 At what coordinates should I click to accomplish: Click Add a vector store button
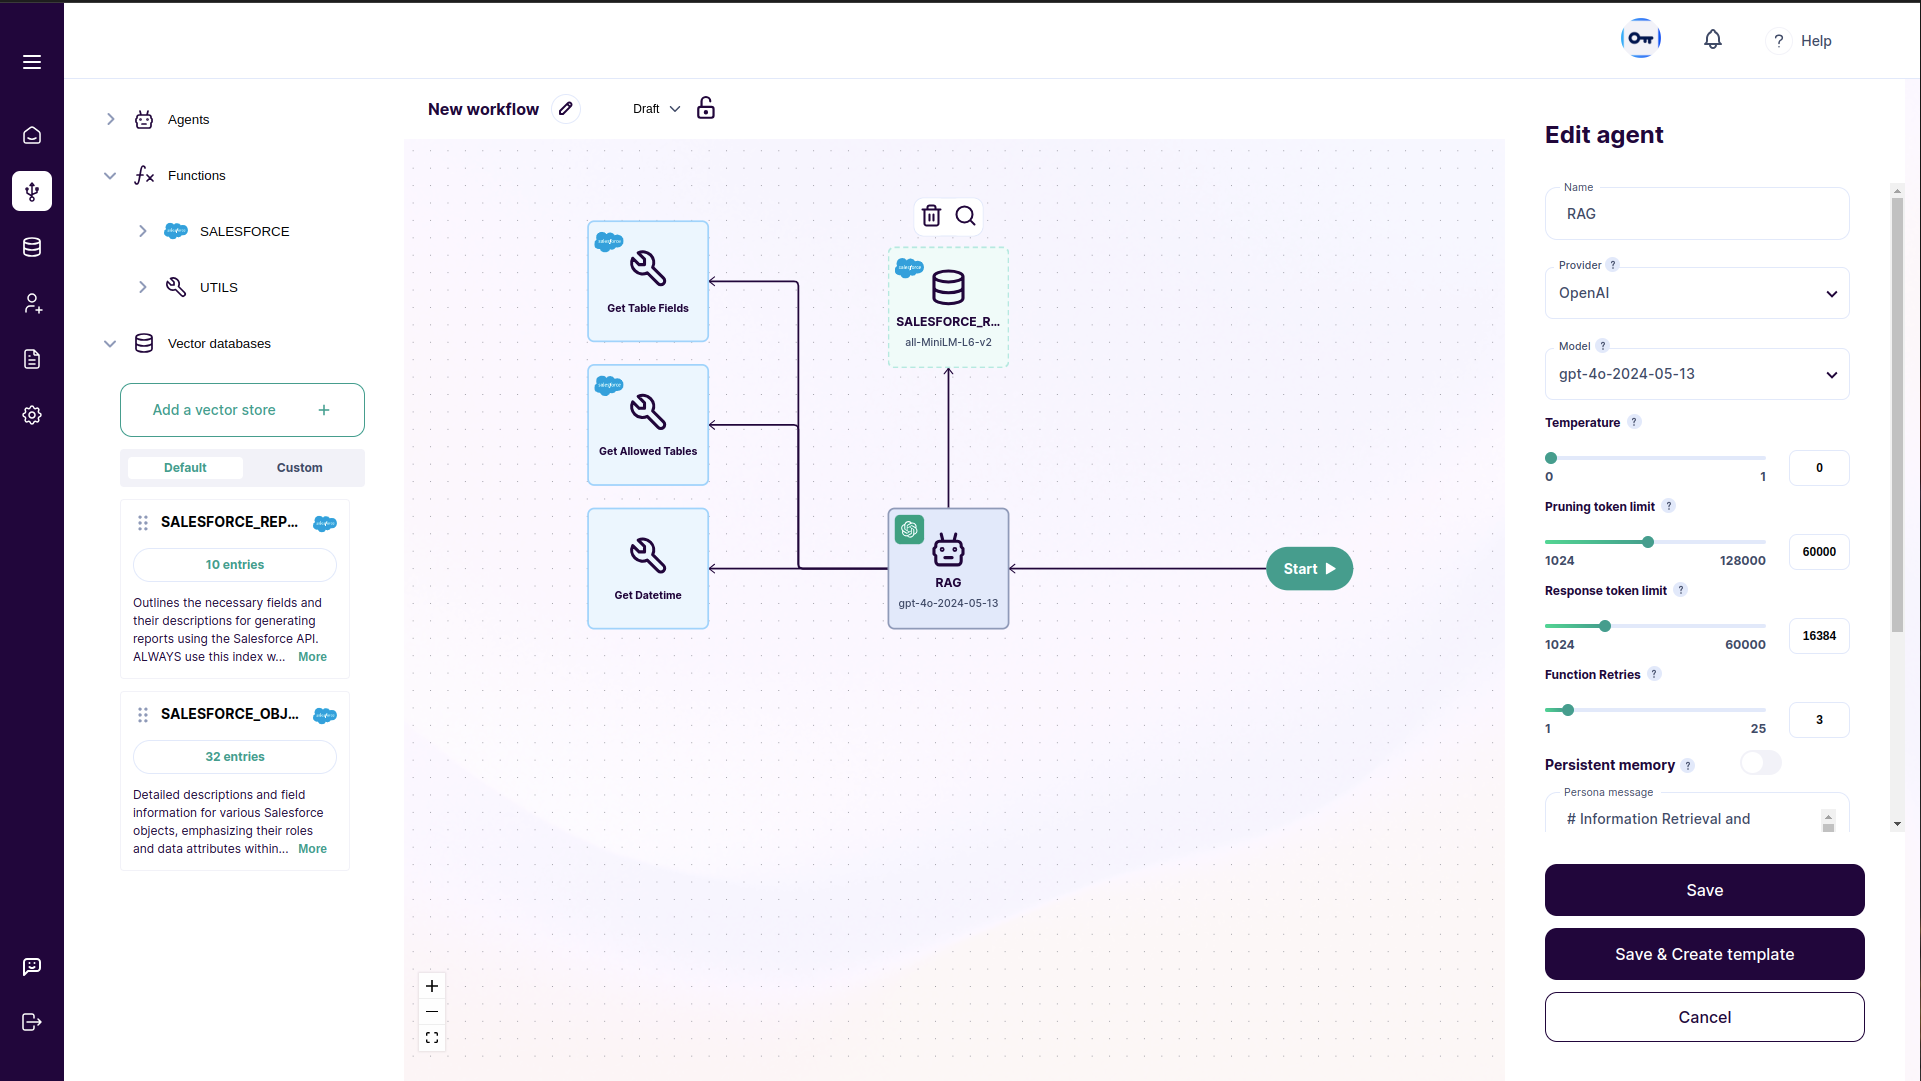tap(242, 410)
